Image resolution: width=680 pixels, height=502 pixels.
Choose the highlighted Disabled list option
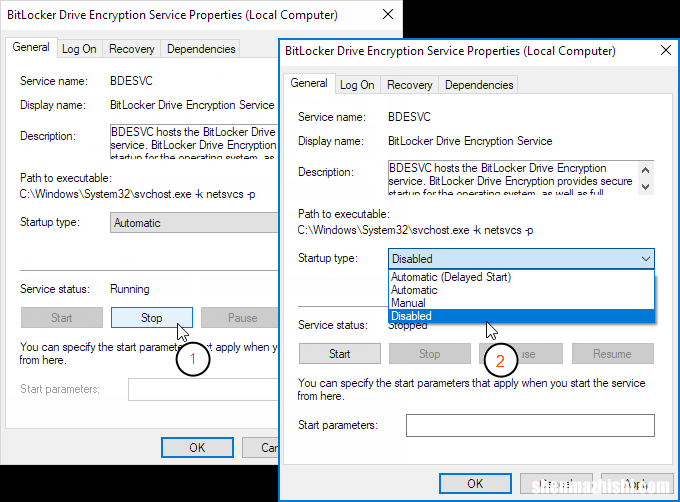[x=521, y=316]
